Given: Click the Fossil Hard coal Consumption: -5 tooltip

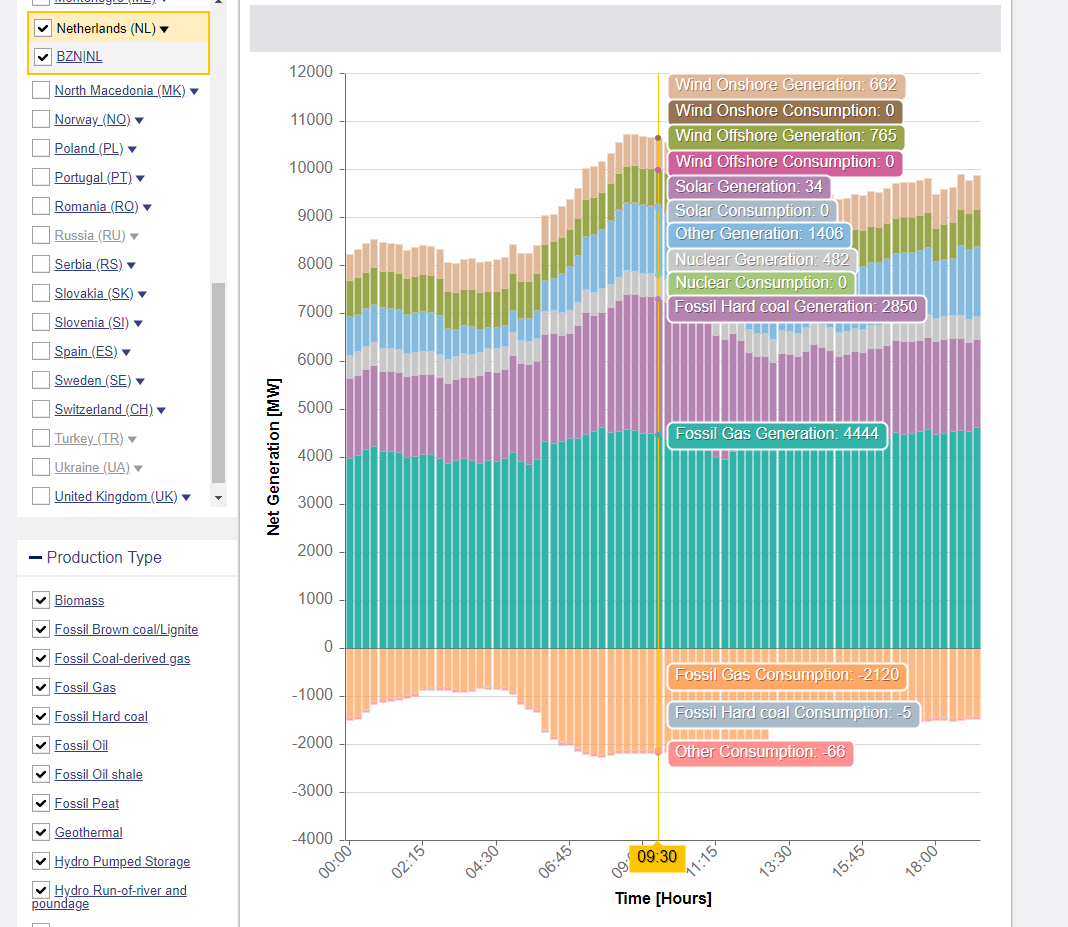Looking at the screenshot, I should point(793,714).
